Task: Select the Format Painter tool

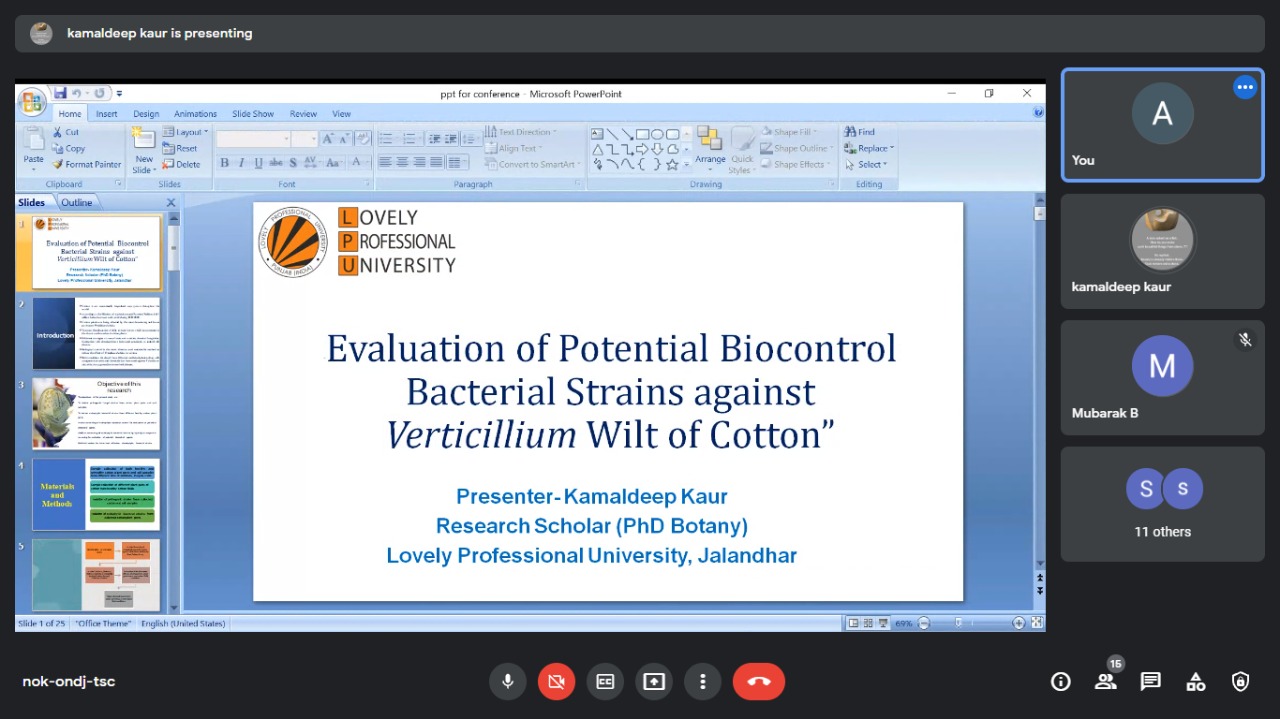Action: 87,164
